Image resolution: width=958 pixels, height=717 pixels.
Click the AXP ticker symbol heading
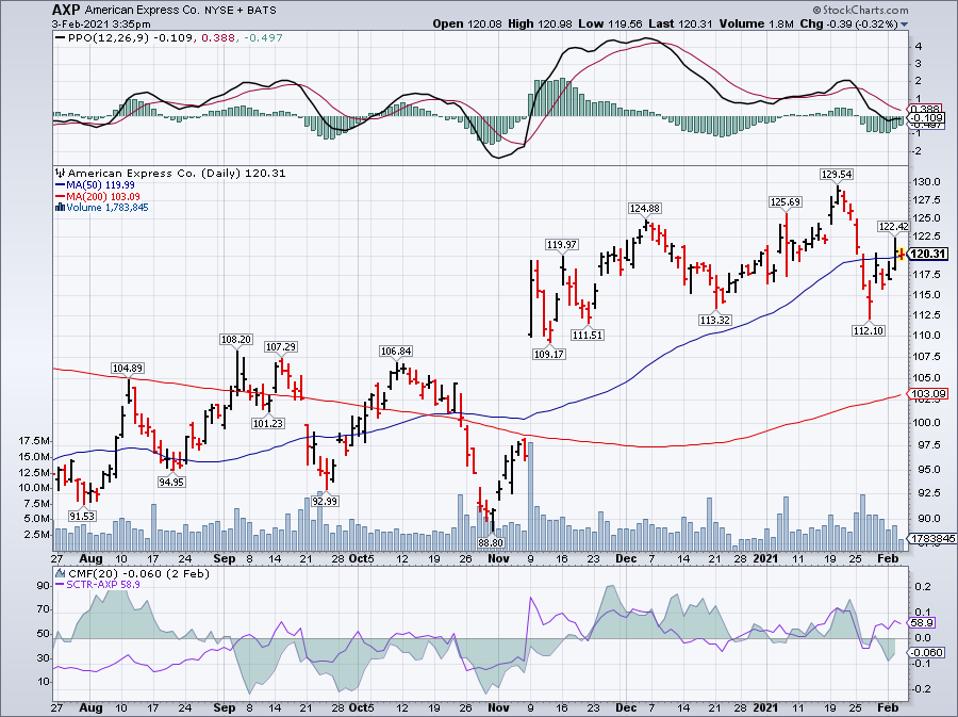(66, 10)
